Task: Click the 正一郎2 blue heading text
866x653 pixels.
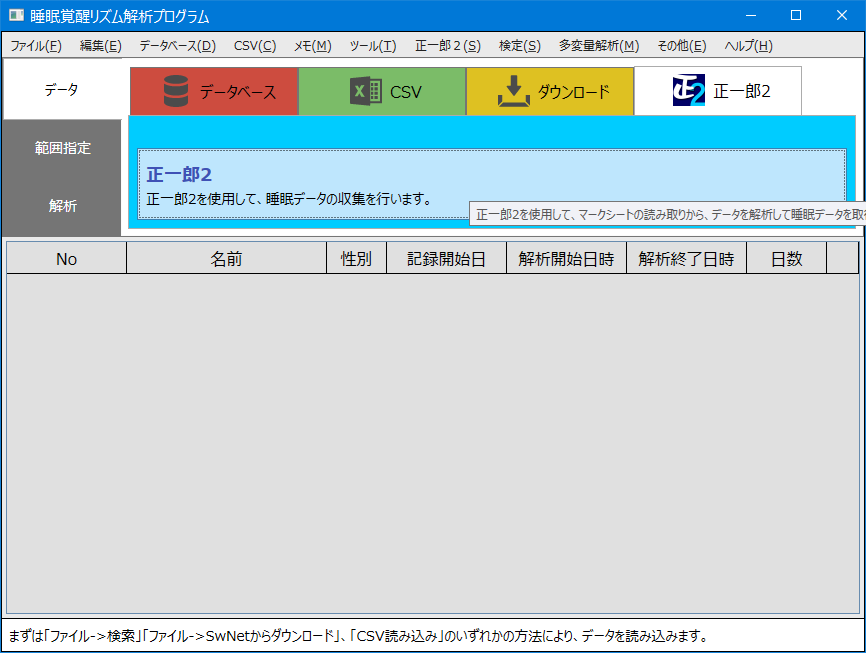Action: point(179,175)
